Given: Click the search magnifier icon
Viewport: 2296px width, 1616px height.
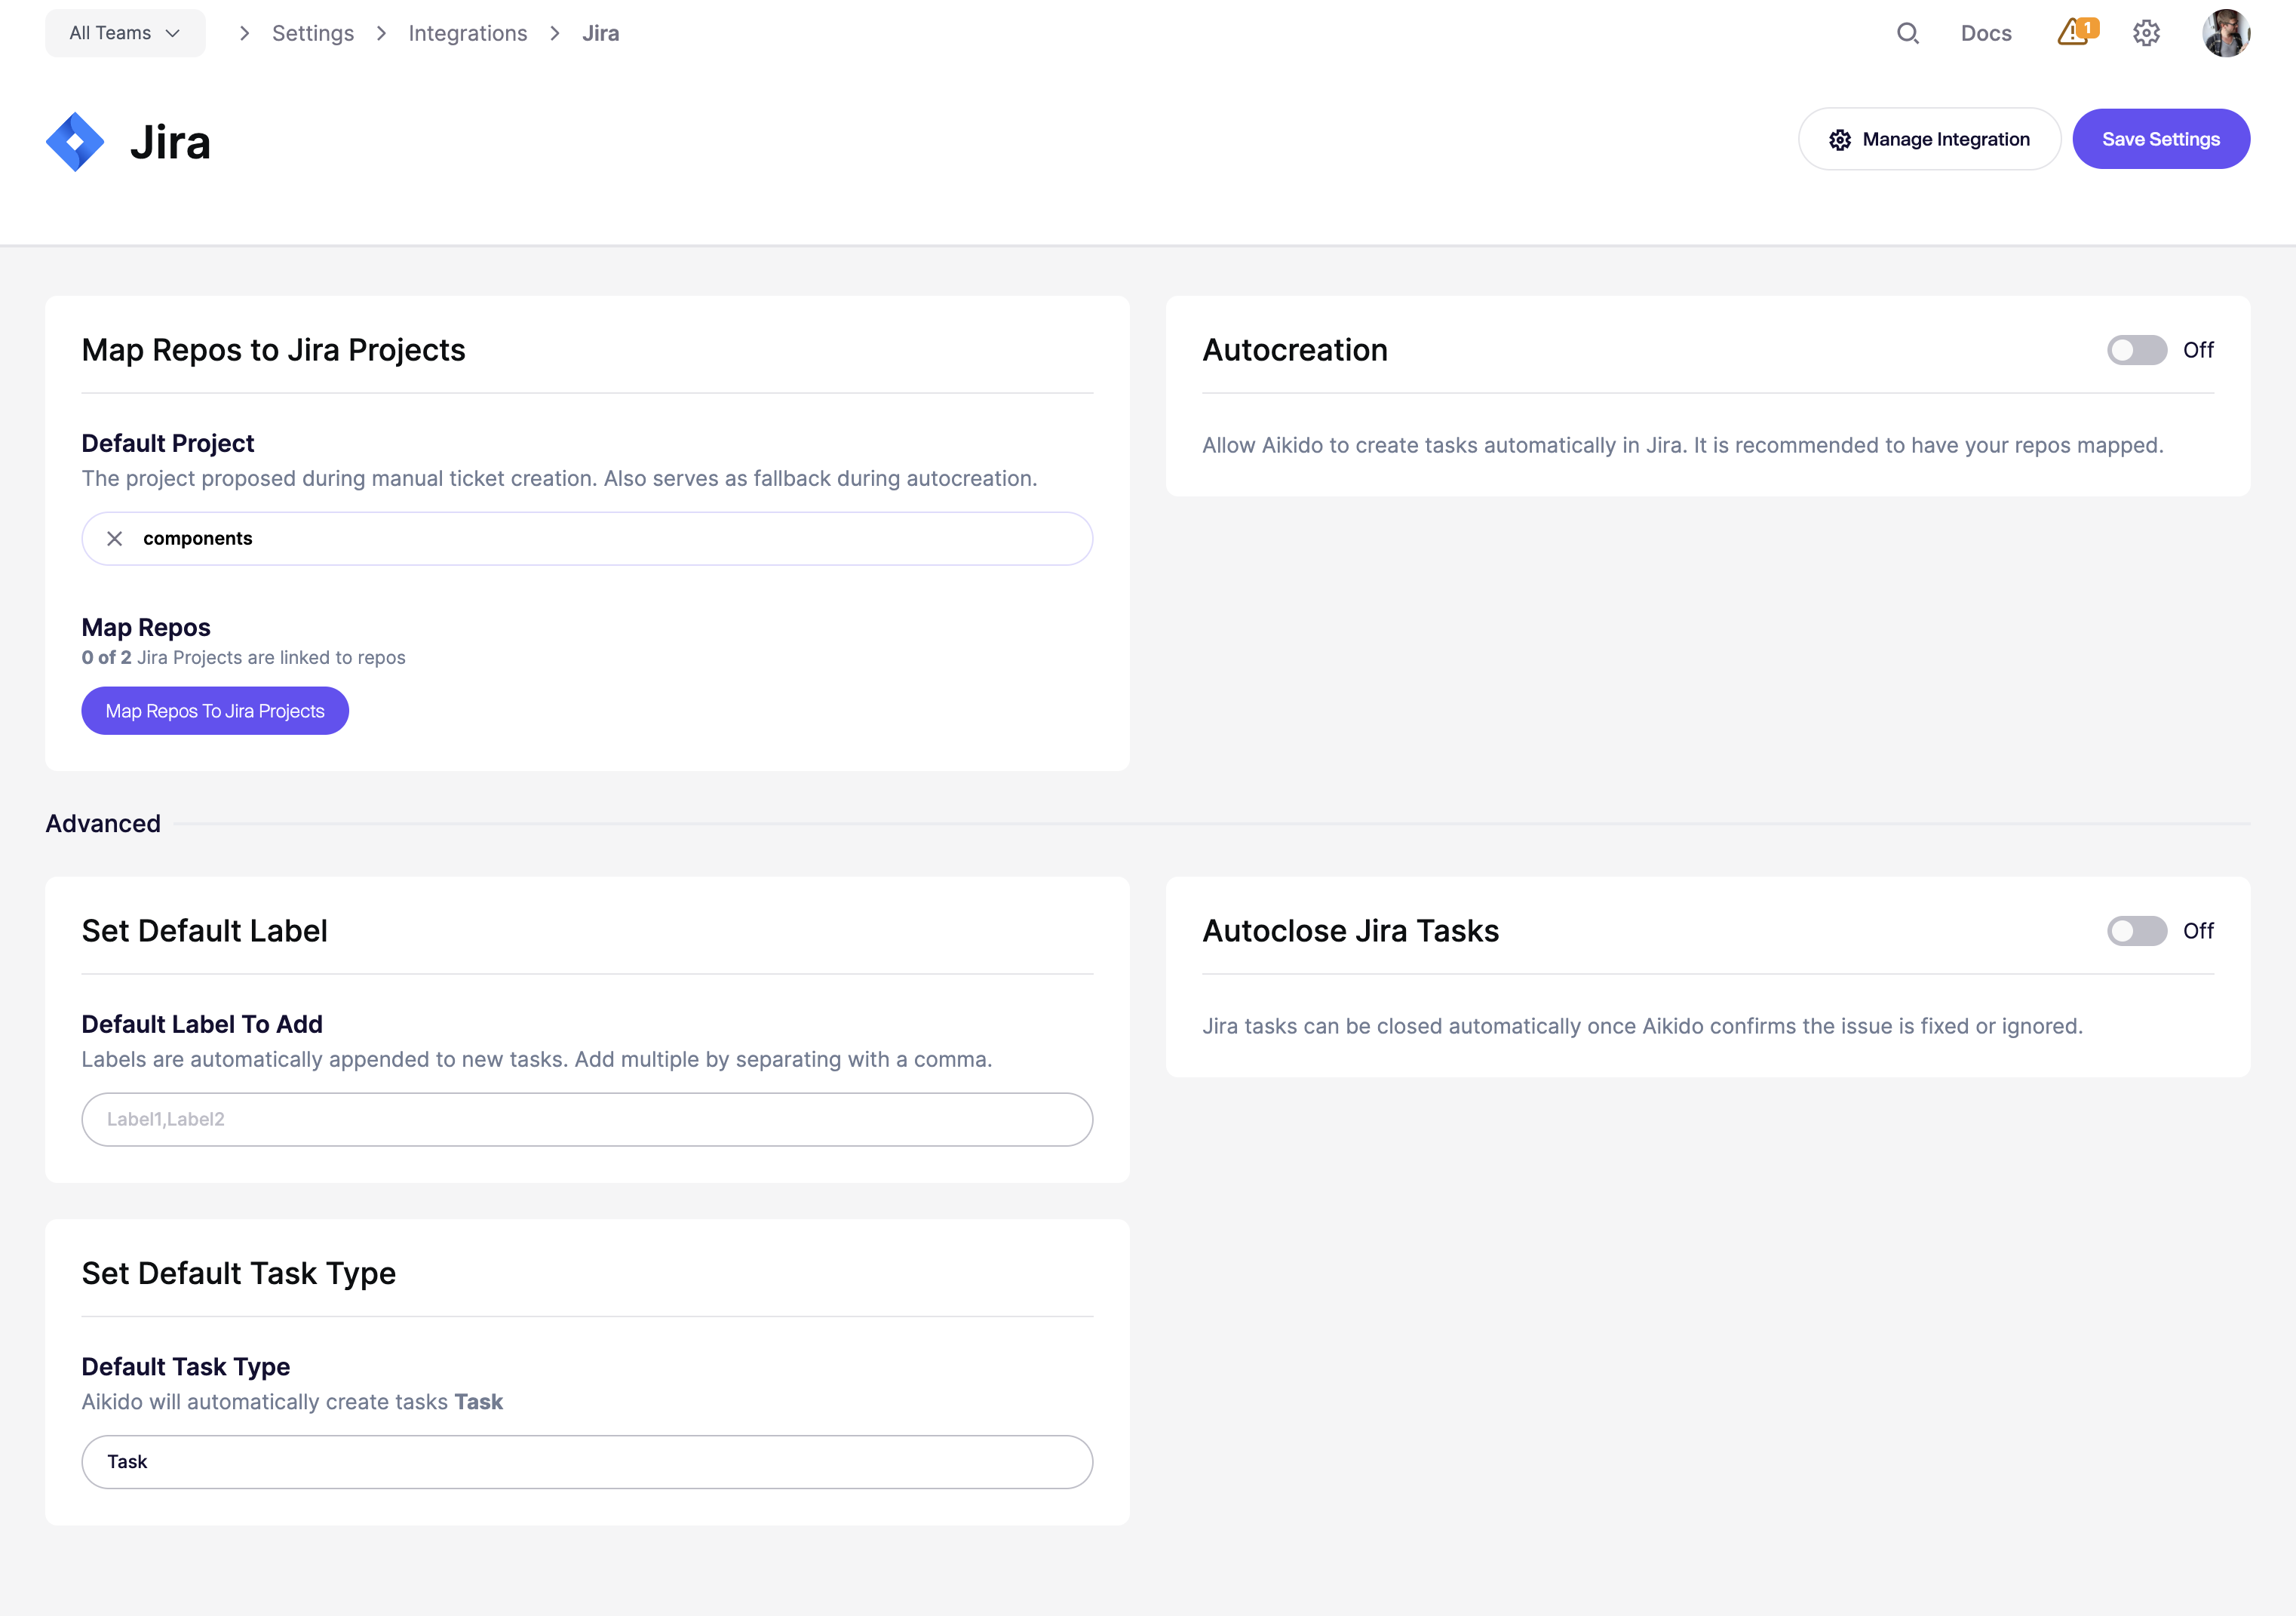Looking at the screenshot, I should 1907,33.
